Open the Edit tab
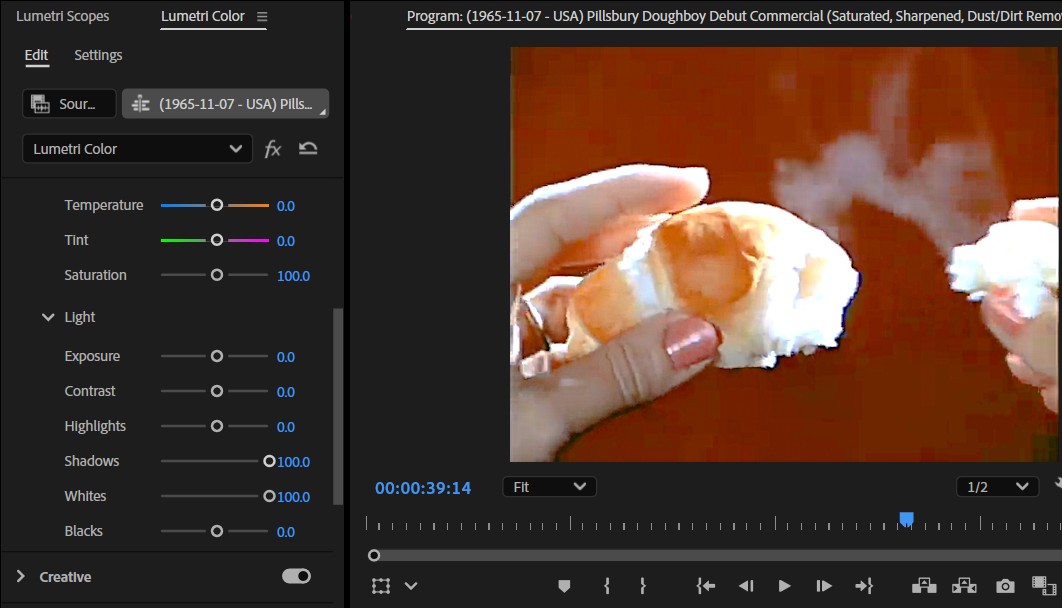This screenshot has width=1062, height=608. pyautogui.click(x=37, y=55)
